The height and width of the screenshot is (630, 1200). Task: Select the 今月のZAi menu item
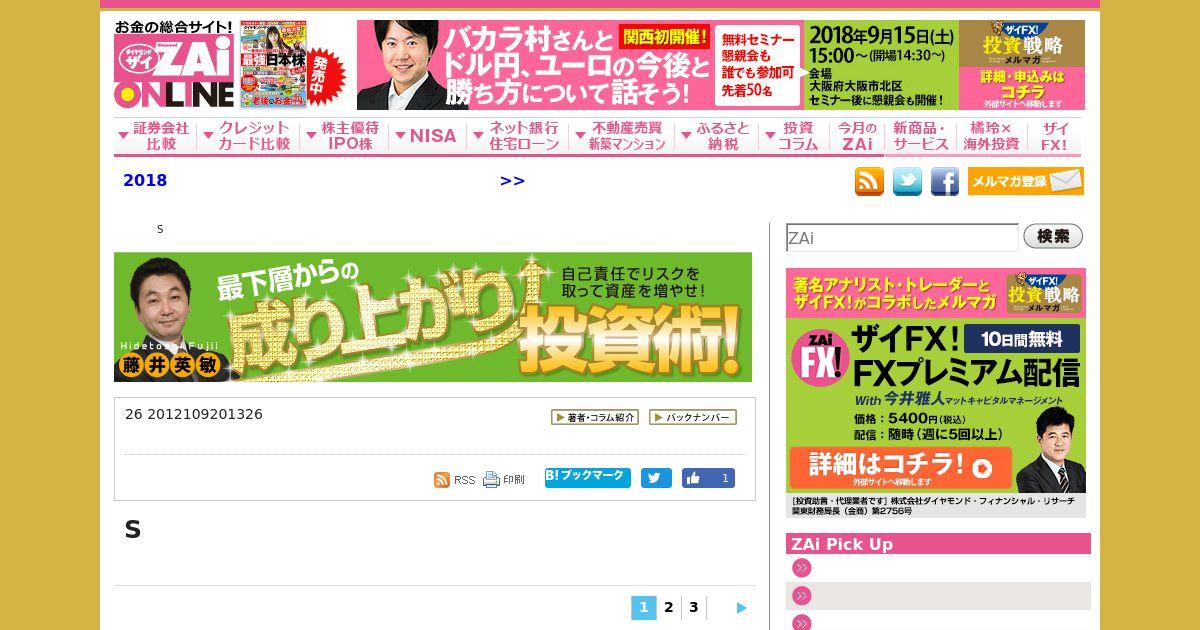pos(857,136)
